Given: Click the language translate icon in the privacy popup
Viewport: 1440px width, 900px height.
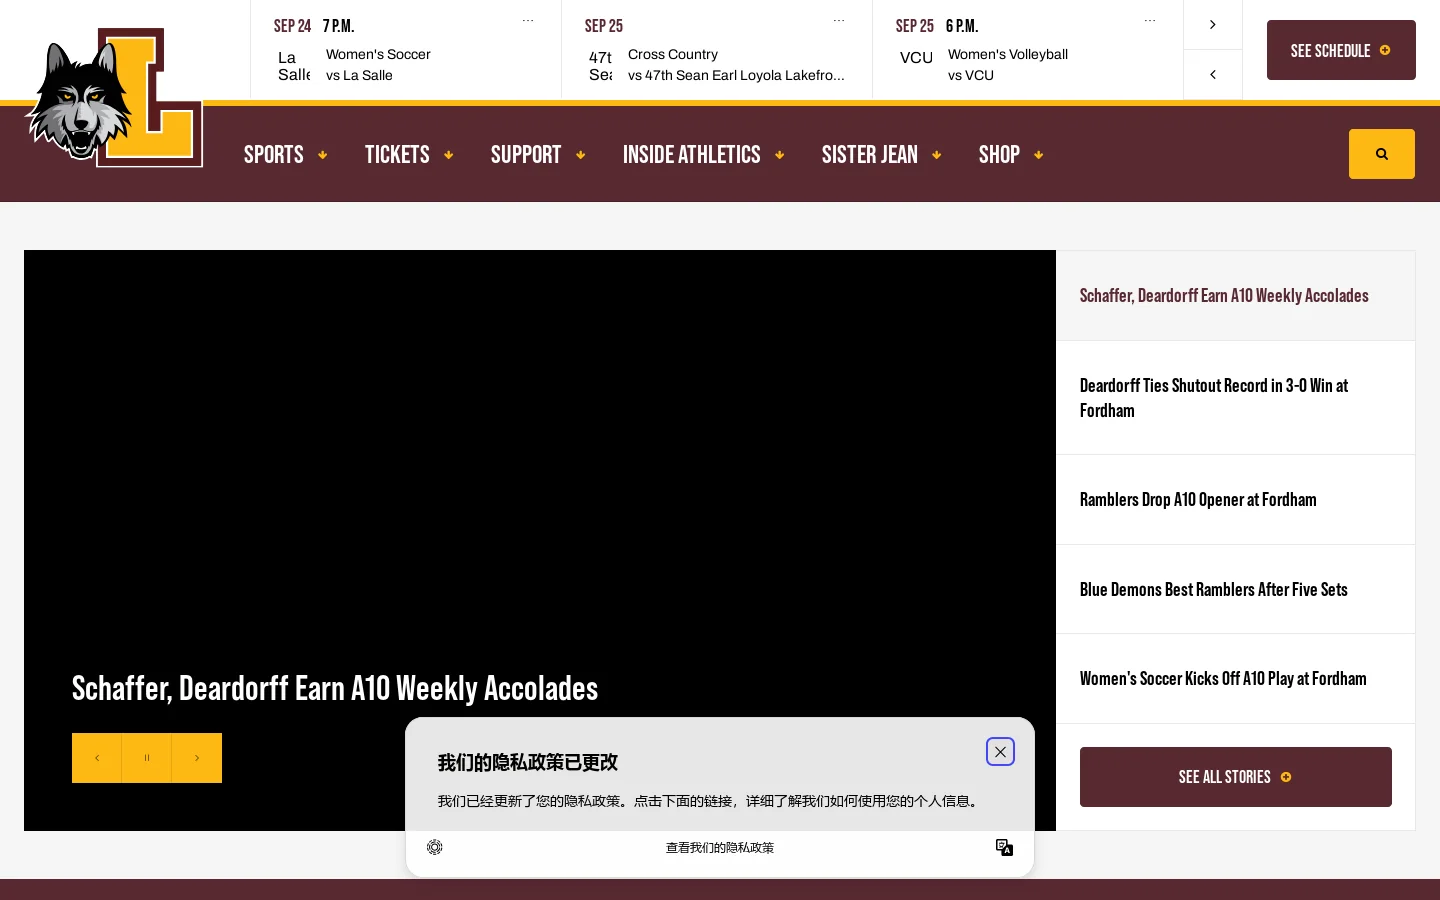Looking at the screenshot, I should click(1004, 848).
